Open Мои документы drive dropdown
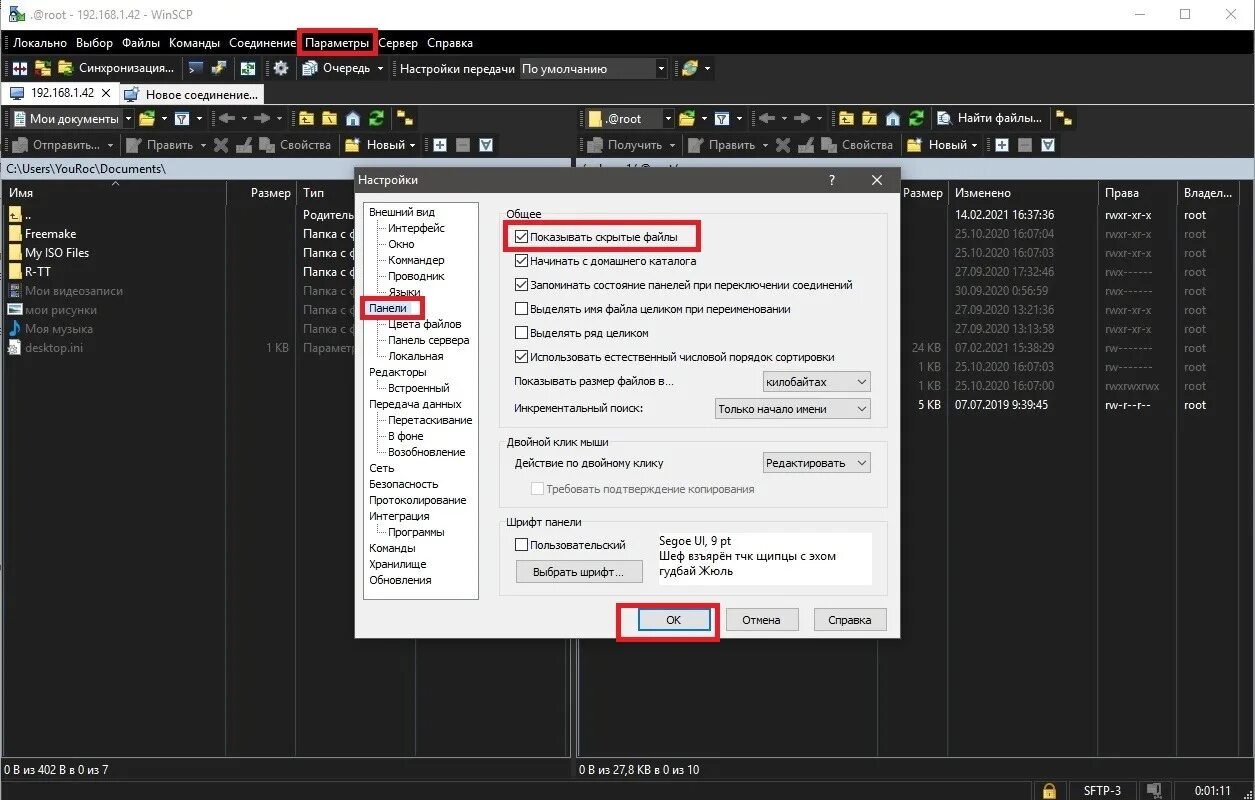 (71, 118)
